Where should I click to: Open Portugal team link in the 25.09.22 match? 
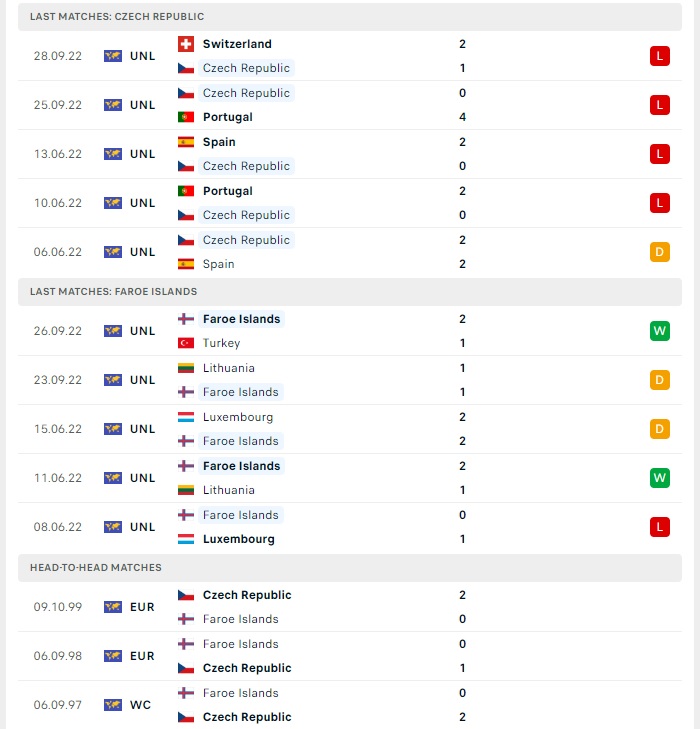coord(228,117)
